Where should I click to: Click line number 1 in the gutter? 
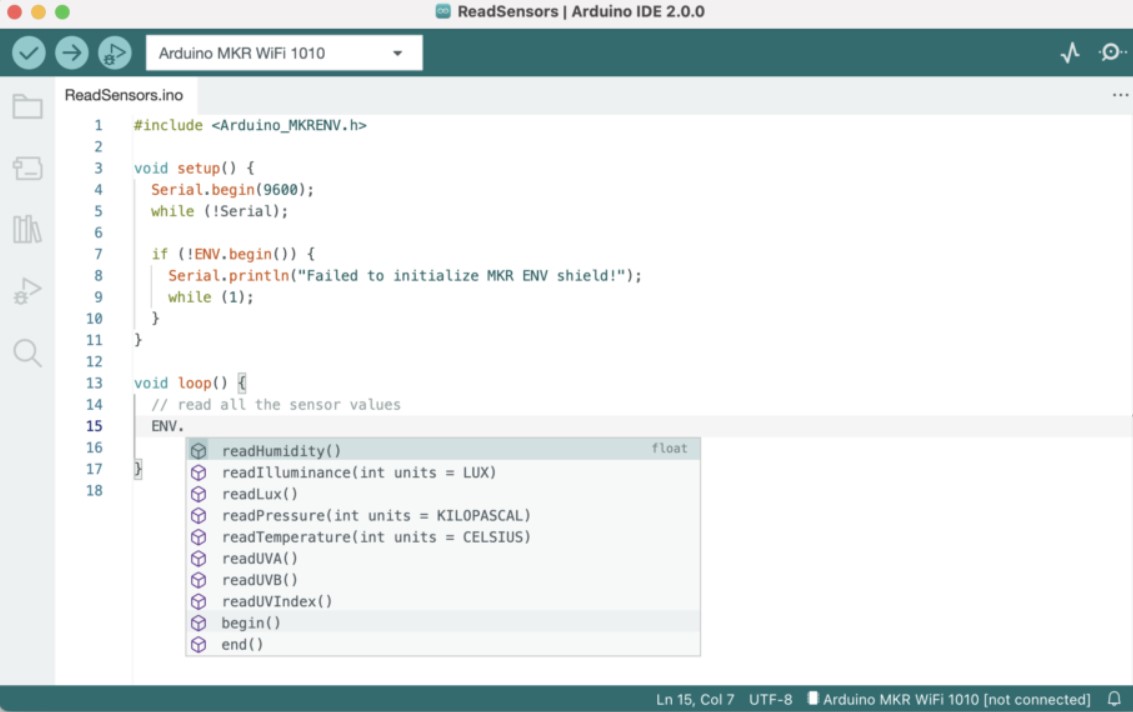point(98,125)
